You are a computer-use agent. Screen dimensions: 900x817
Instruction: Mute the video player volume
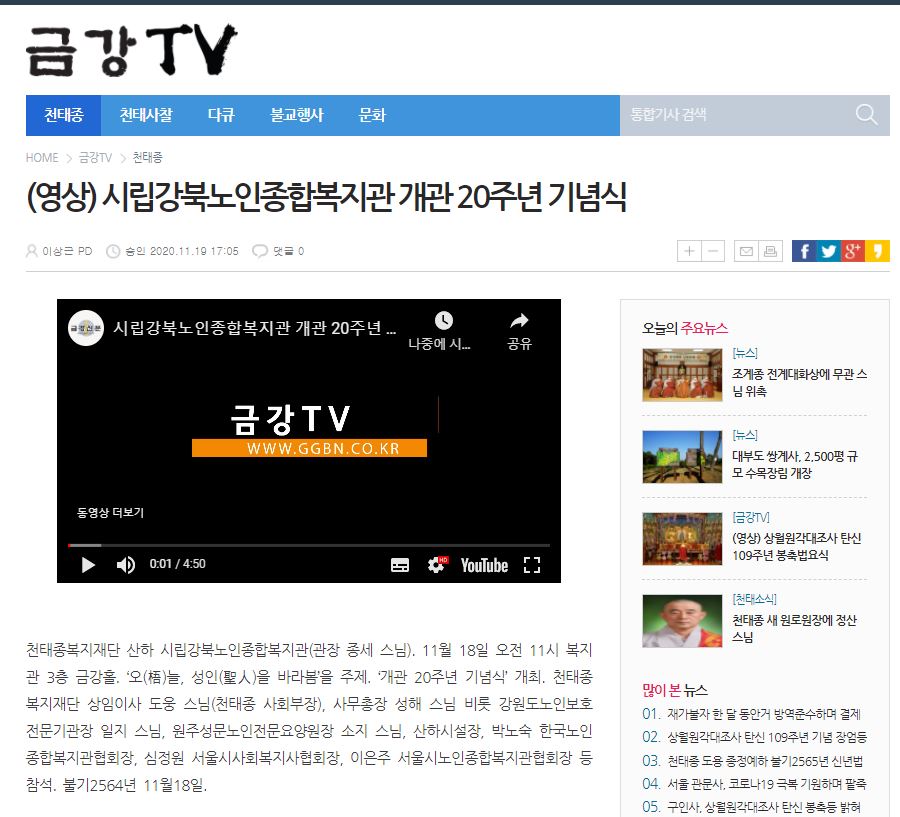point(126,565)
